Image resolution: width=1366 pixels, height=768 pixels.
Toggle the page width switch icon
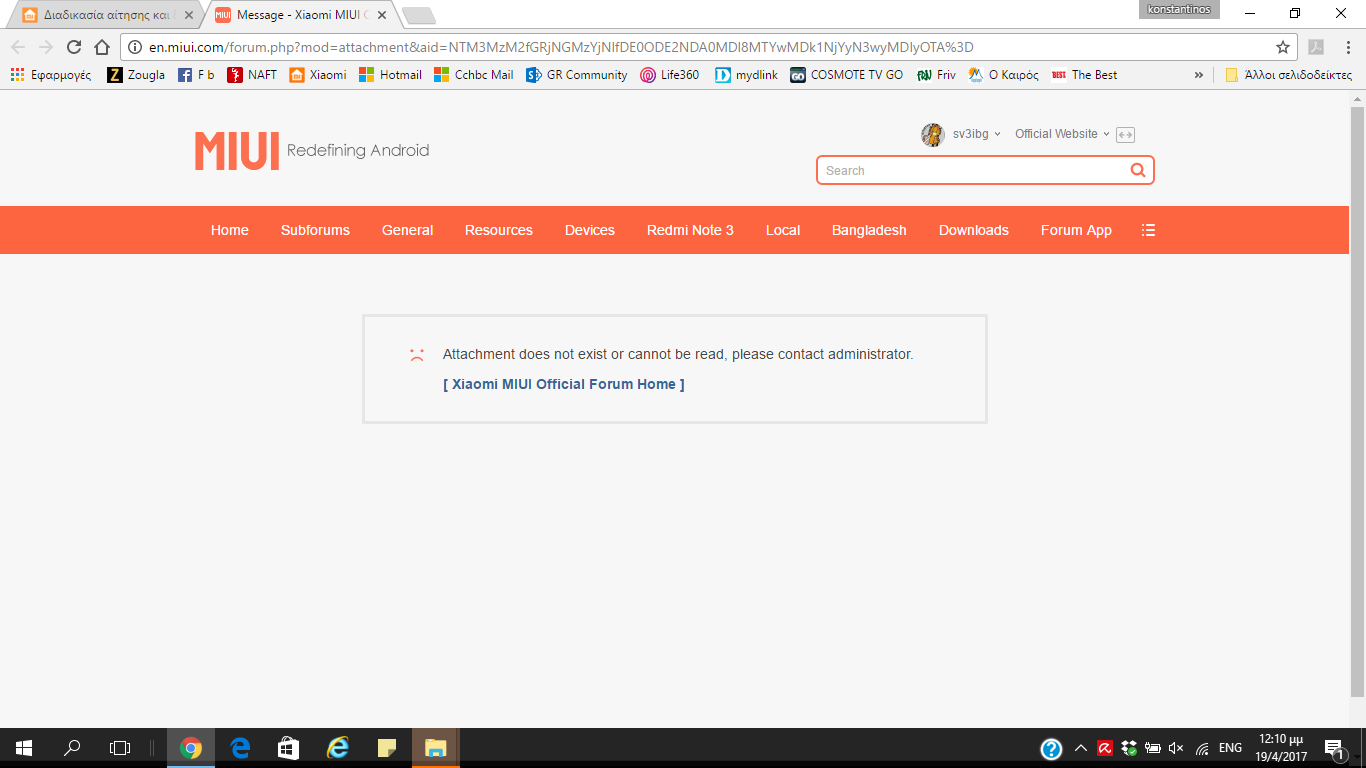click(1126, 135)
